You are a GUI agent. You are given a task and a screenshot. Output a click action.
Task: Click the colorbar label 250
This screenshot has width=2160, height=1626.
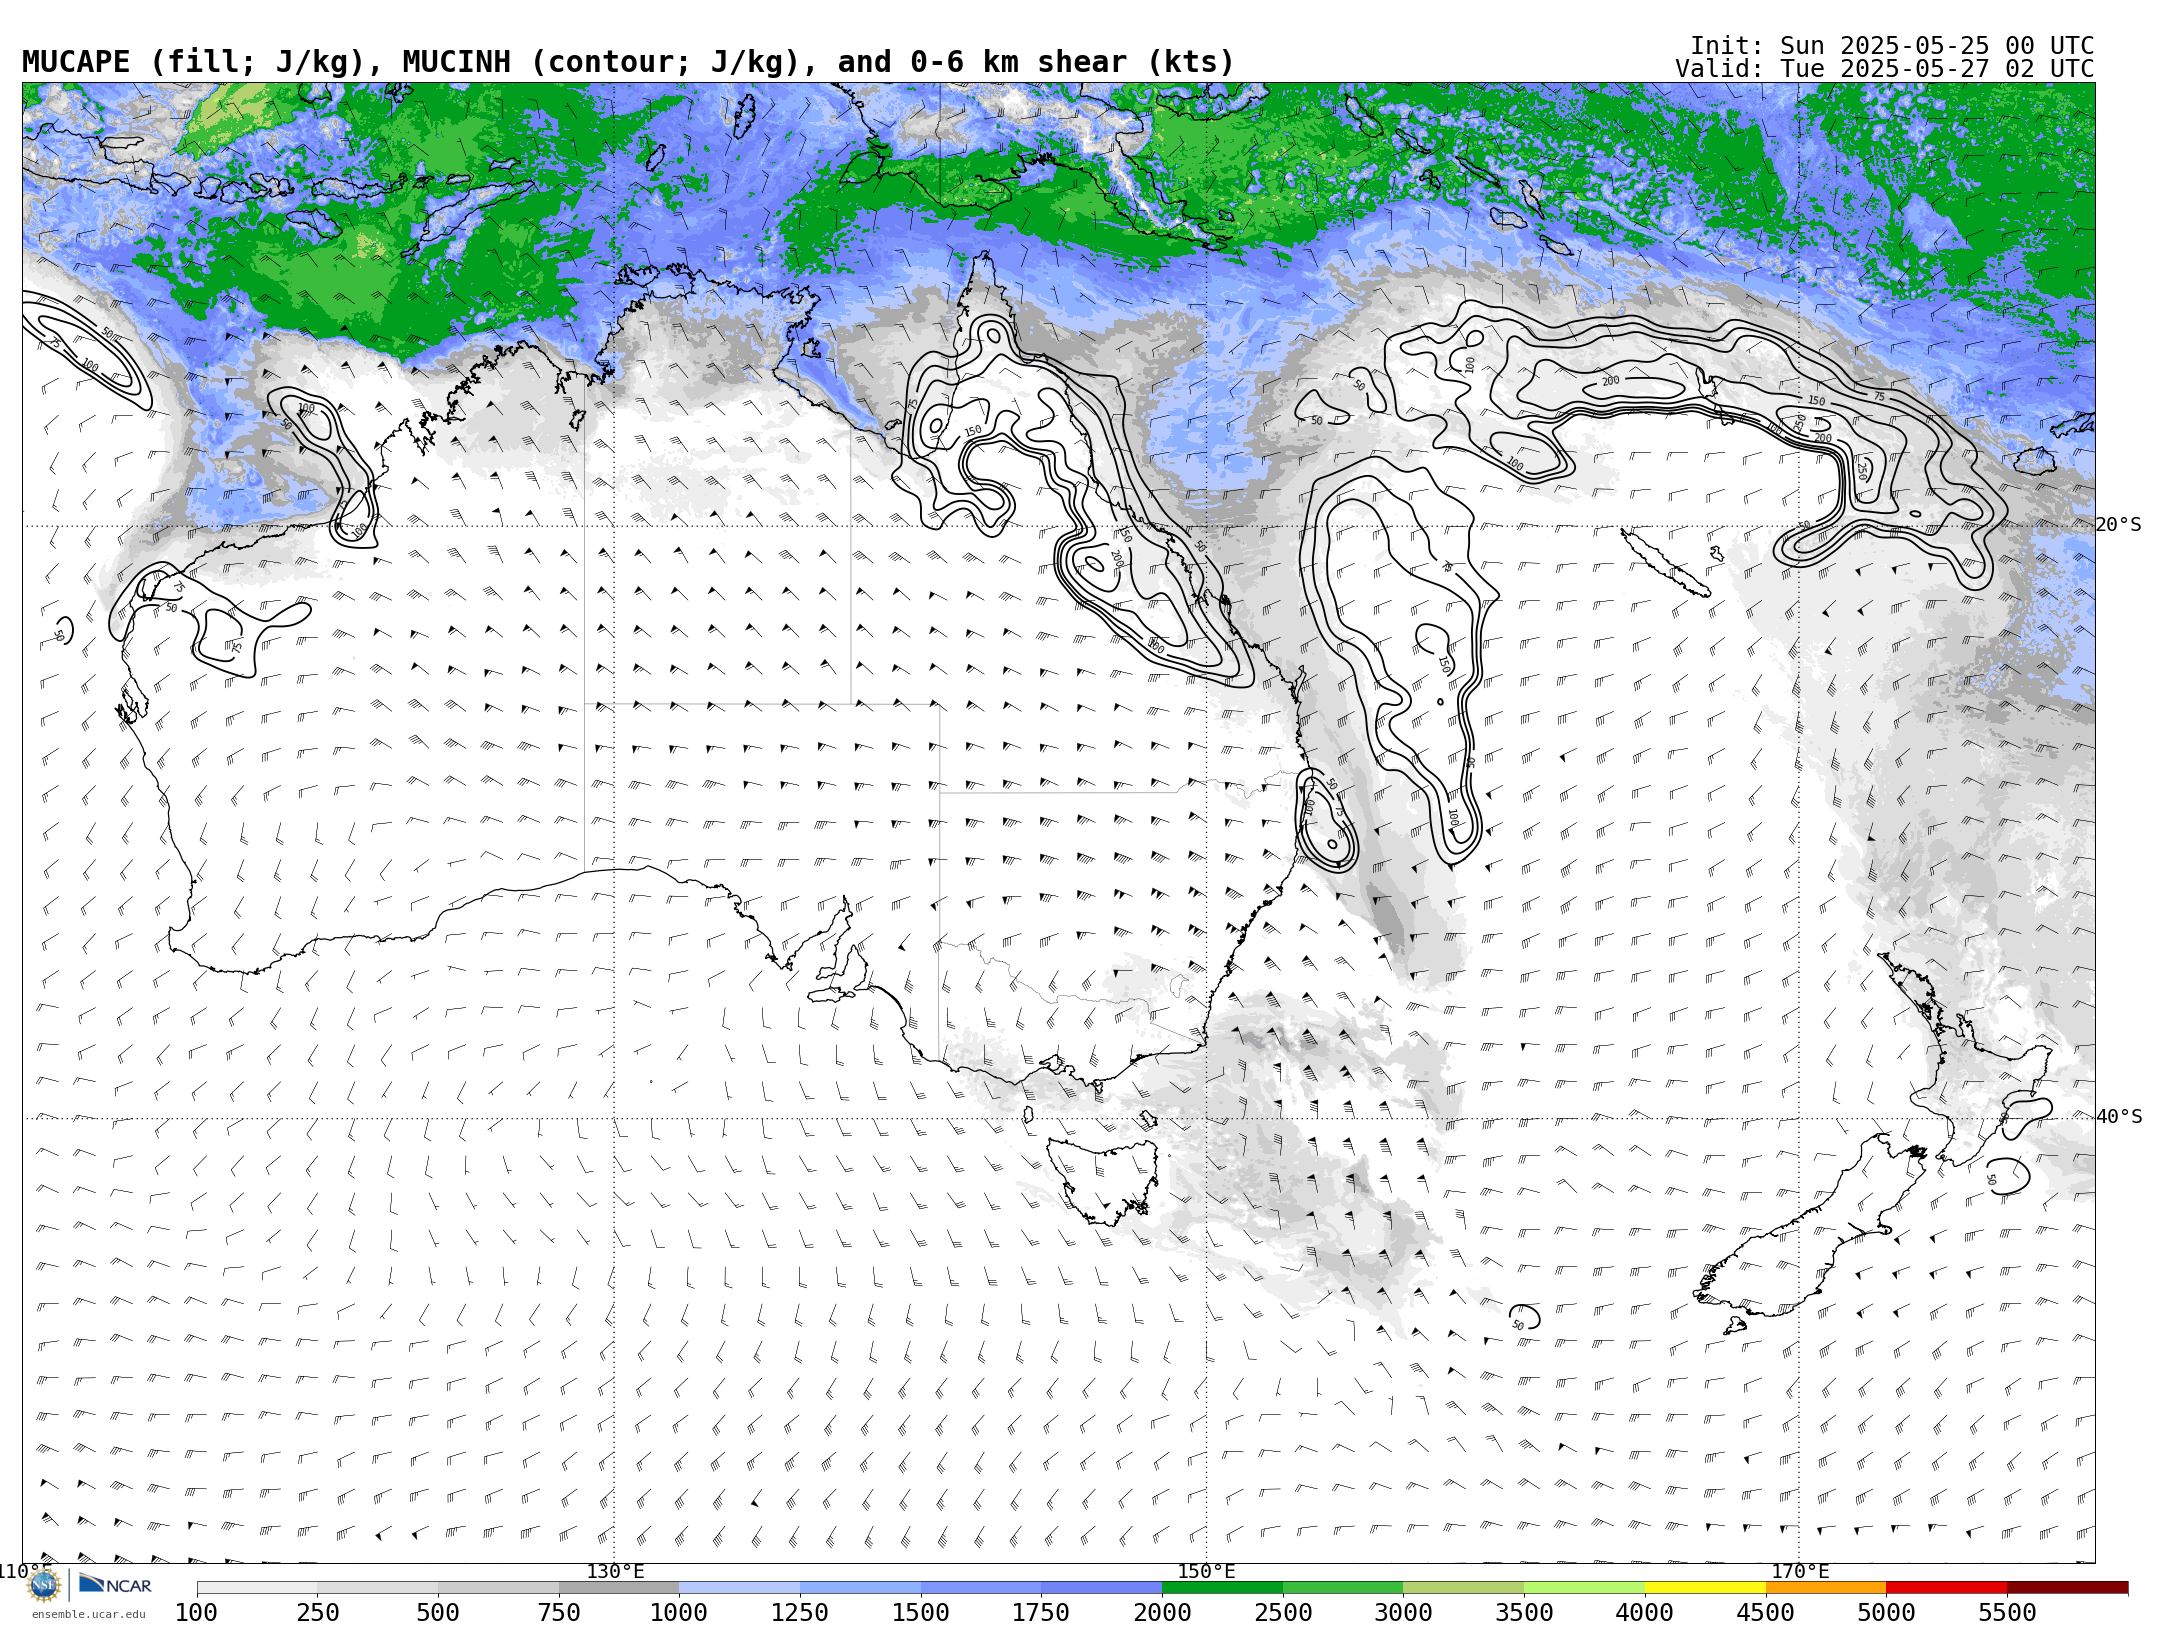pos(318,1613)
